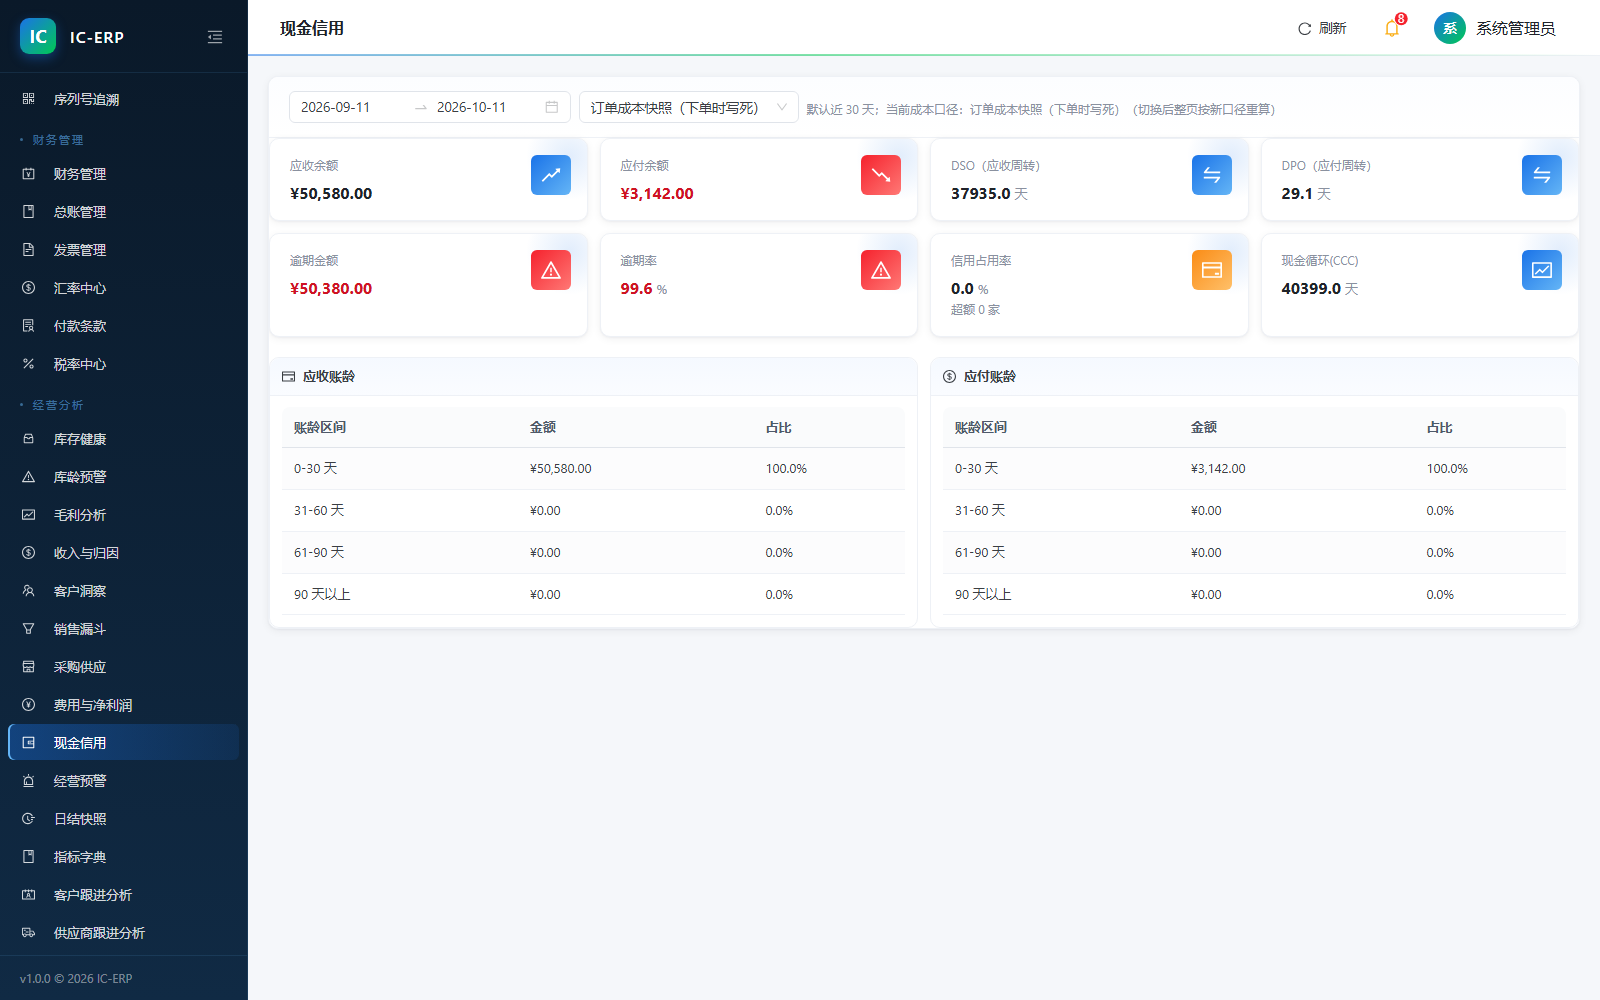Click the 应付账龄 panel header icon

coord(949,377)
